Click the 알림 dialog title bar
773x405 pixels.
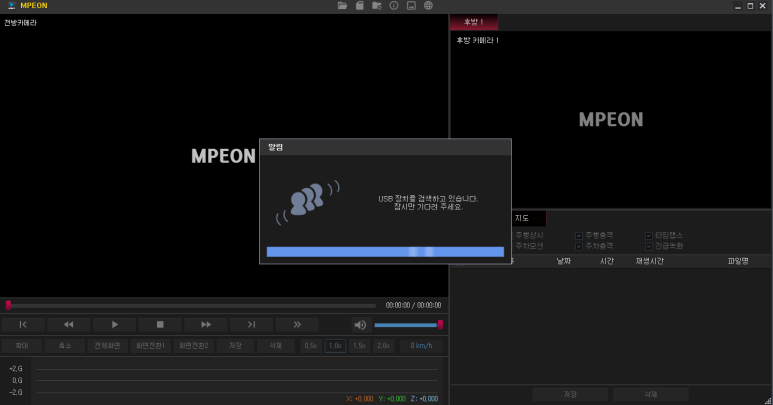(x=386, y=147)
